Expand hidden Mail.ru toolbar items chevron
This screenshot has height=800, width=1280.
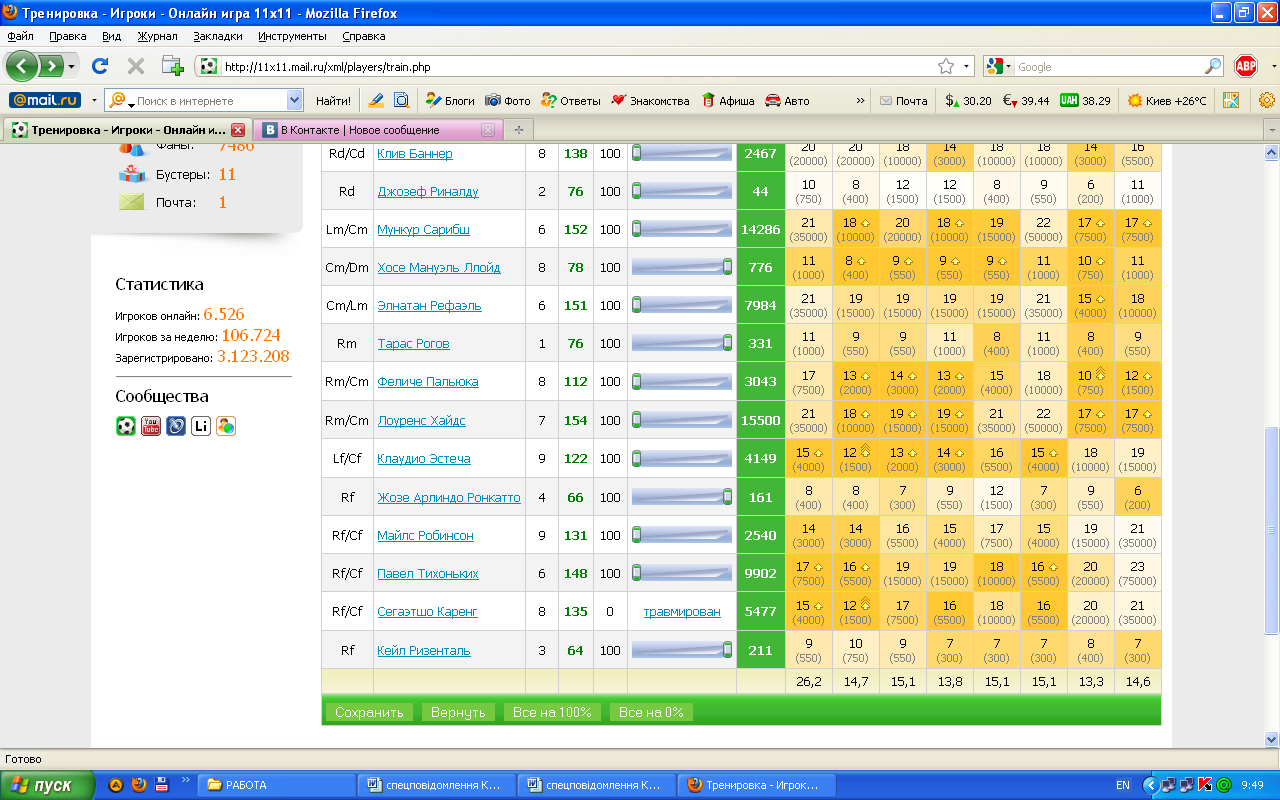860,101
